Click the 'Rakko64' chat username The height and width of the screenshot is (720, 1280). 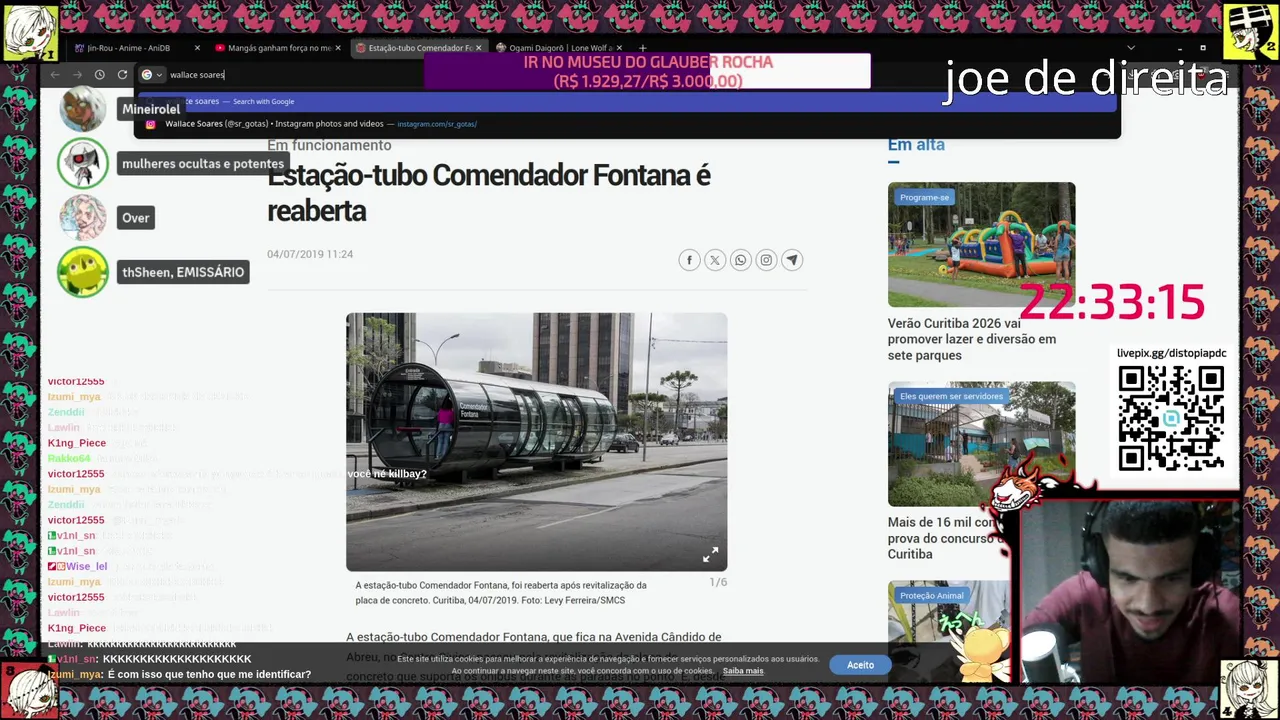pos(69,458)
